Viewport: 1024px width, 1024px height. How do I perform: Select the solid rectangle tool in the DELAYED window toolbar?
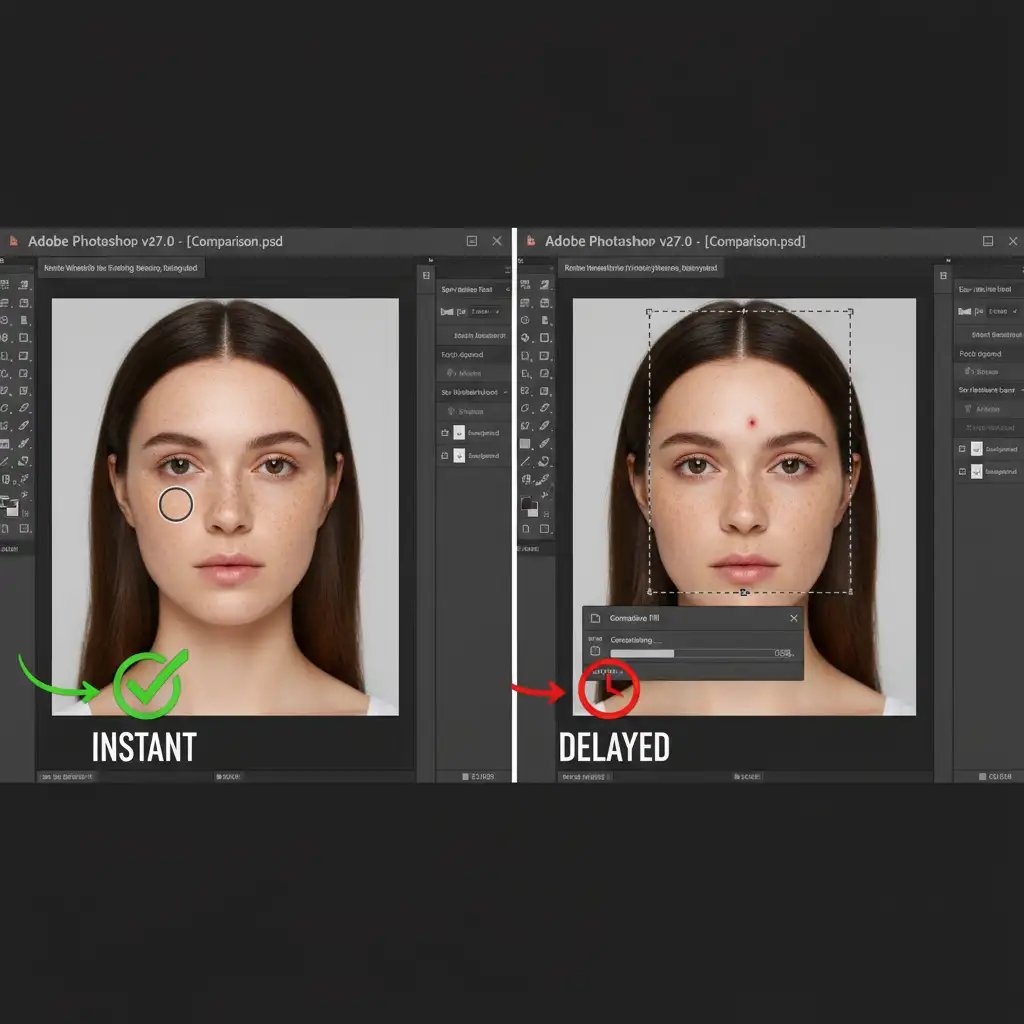pyautogui.click(x=525, y=443)
